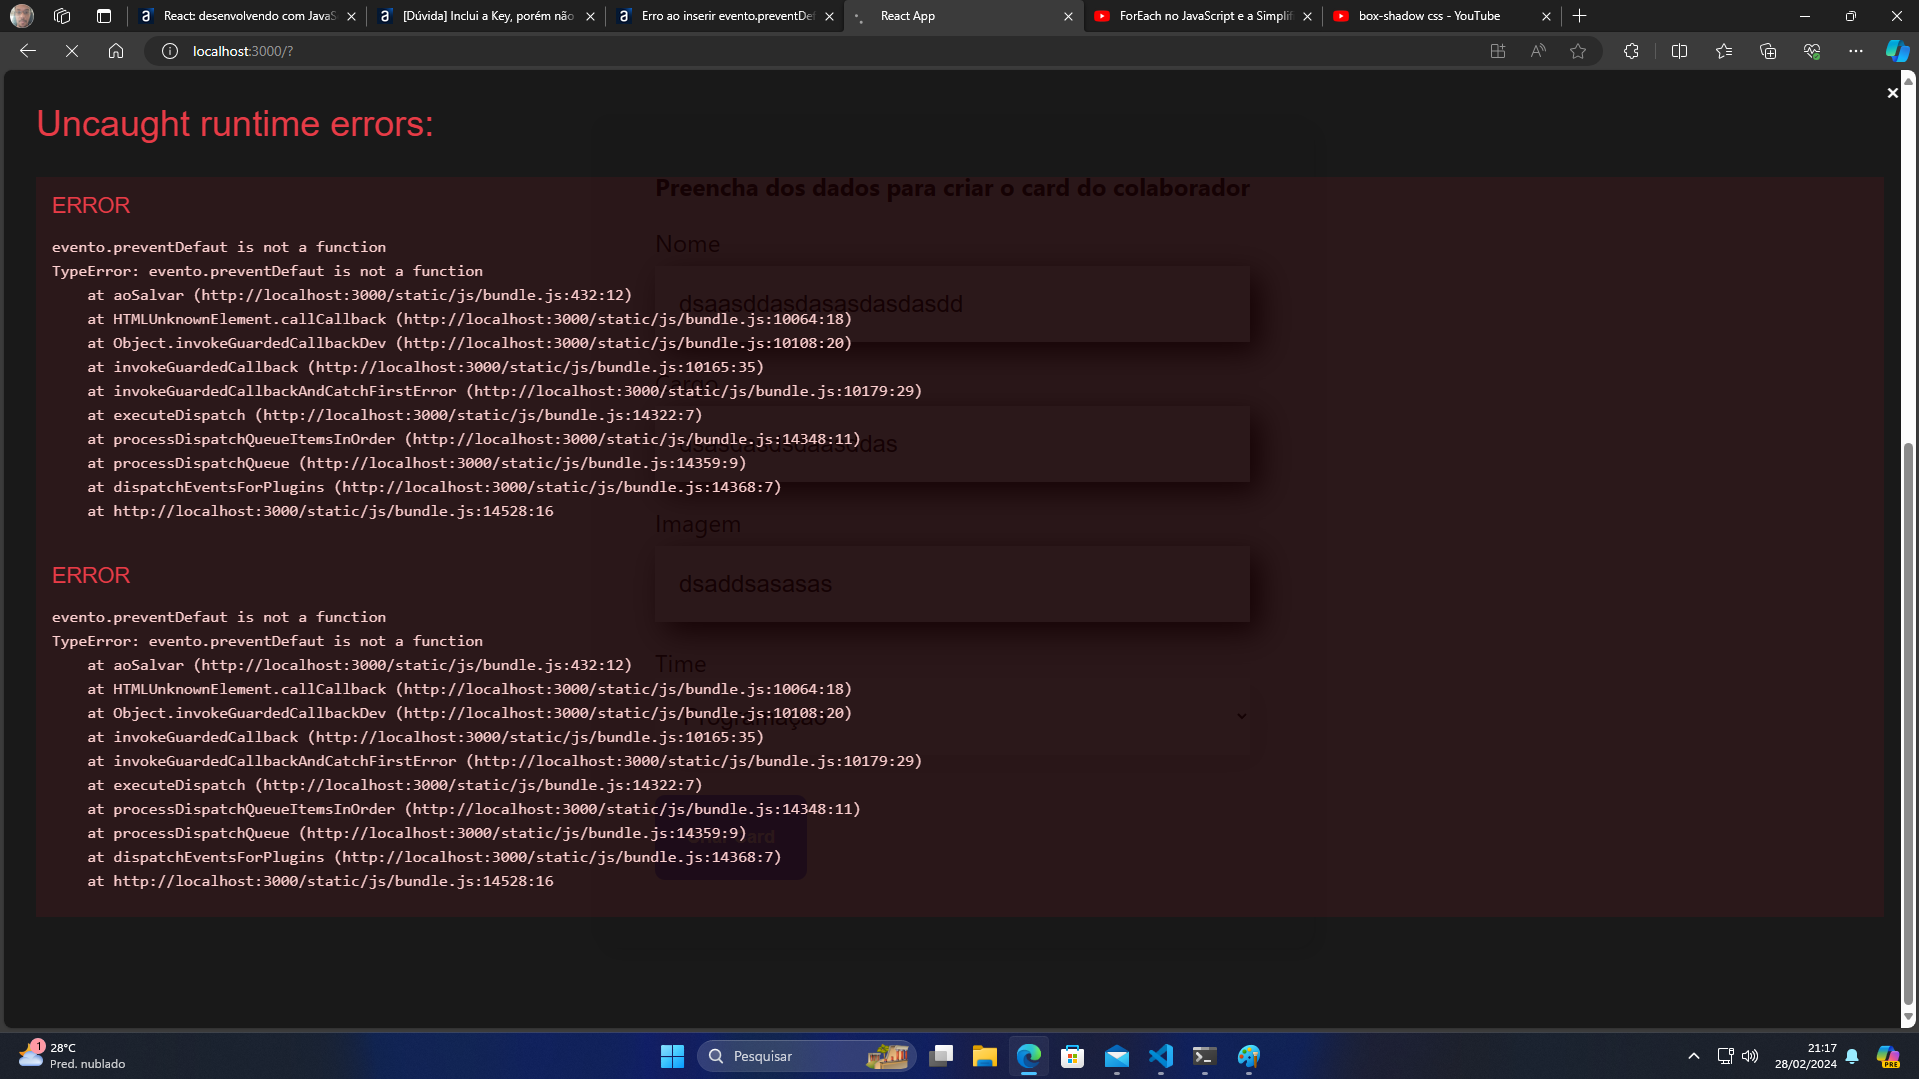Open the weather widget 28°C
1919x1079 pixels.
pyautogui.click(x=72, y=1056)
